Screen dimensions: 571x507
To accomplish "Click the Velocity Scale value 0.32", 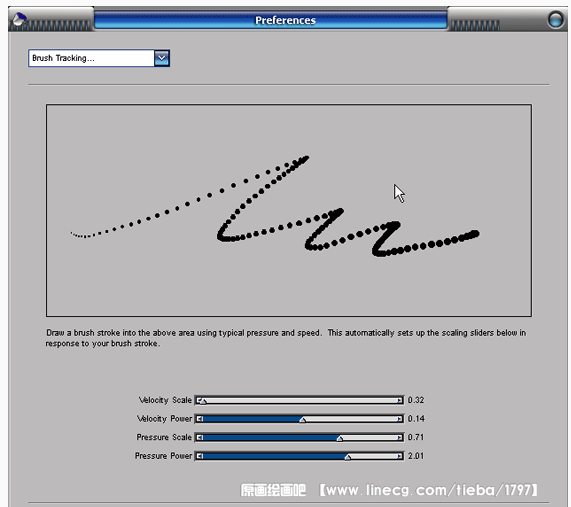I will (x=416, y=400).
